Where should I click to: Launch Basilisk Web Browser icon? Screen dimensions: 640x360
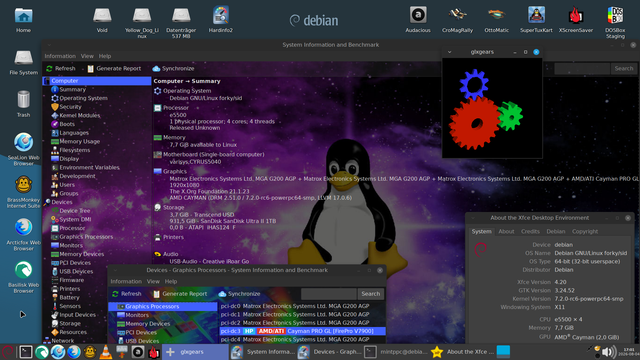23,277
